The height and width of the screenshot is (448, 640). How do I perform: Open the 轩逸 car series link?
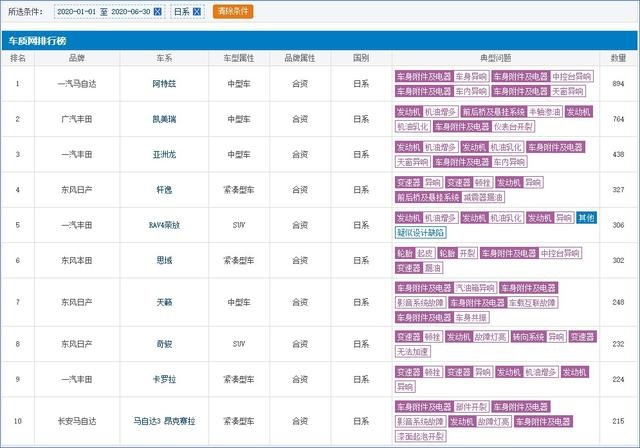click(164, 190)
